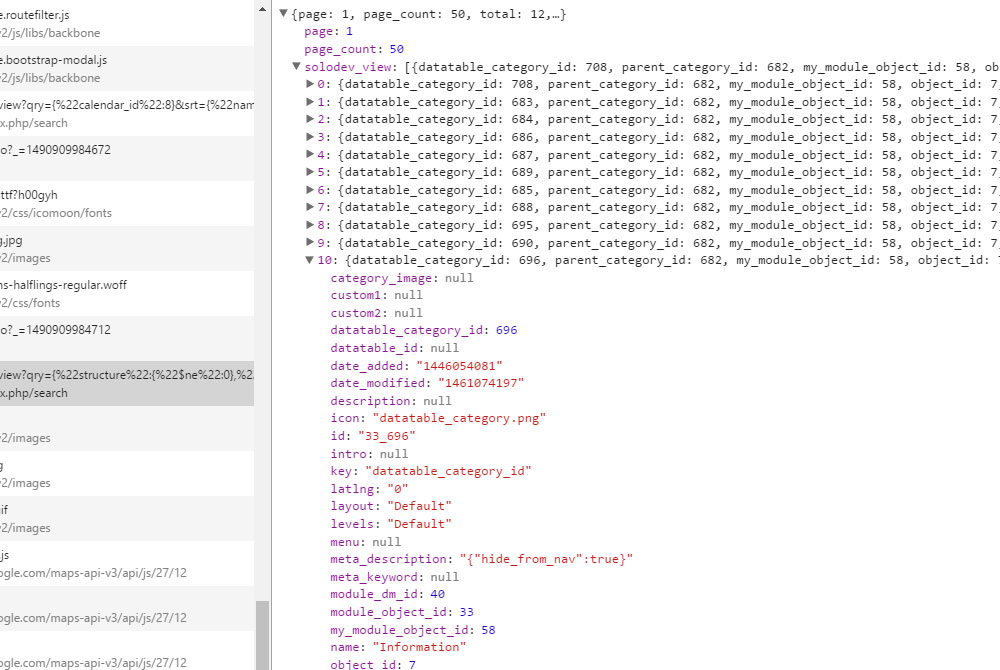Expand array item 5 in solodev_view
The height and width of the screenshot is (670, 1000).
click(x=310, y=172)
